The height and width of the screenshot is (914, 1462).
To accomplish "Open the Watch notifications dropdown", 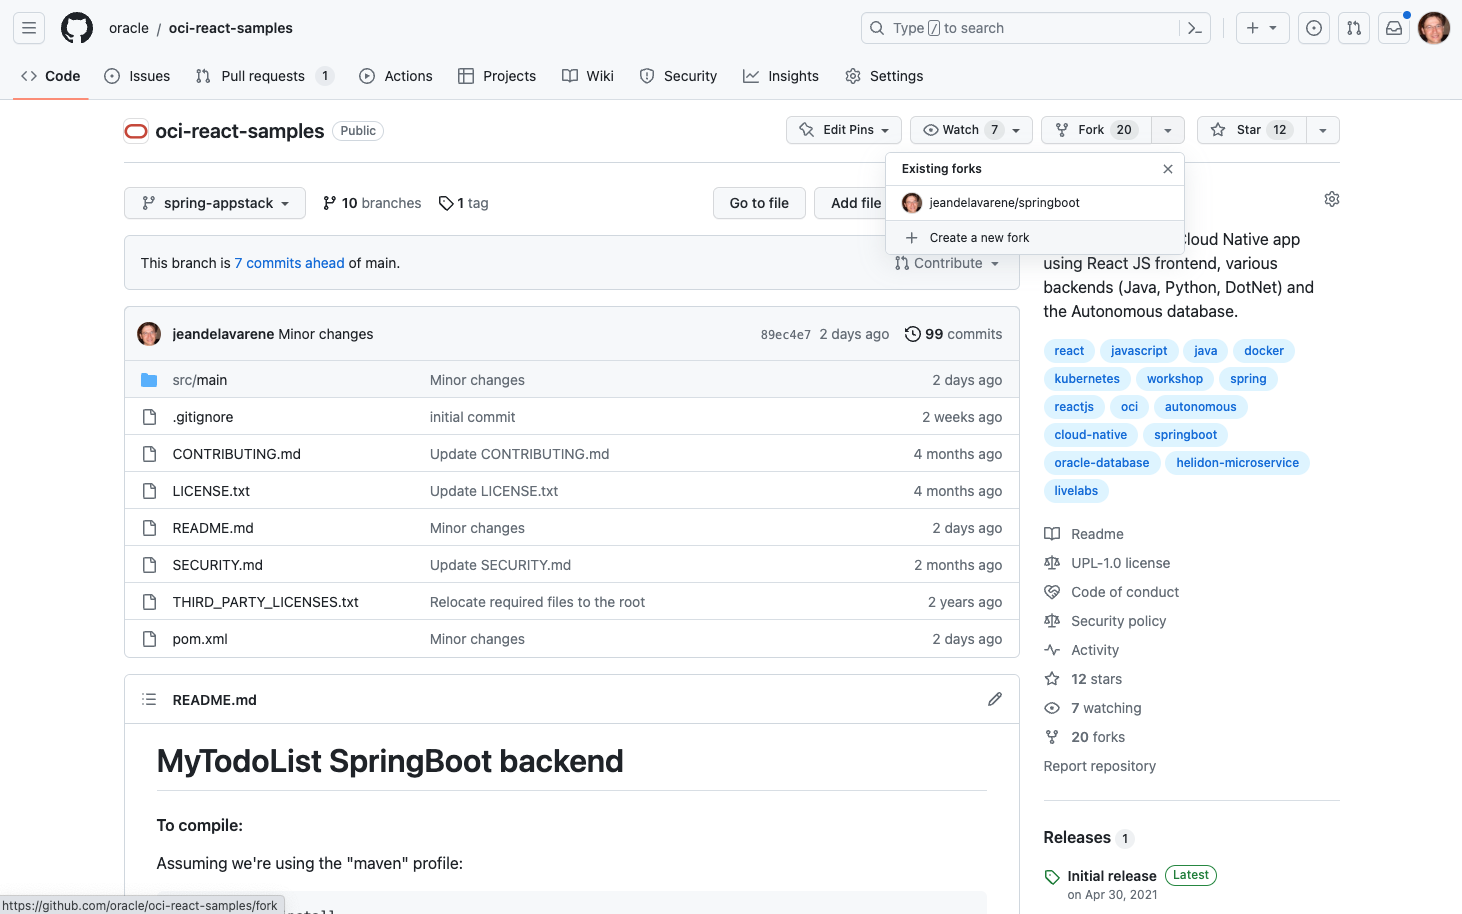I will pyautogui.click(x=971, y=130).
